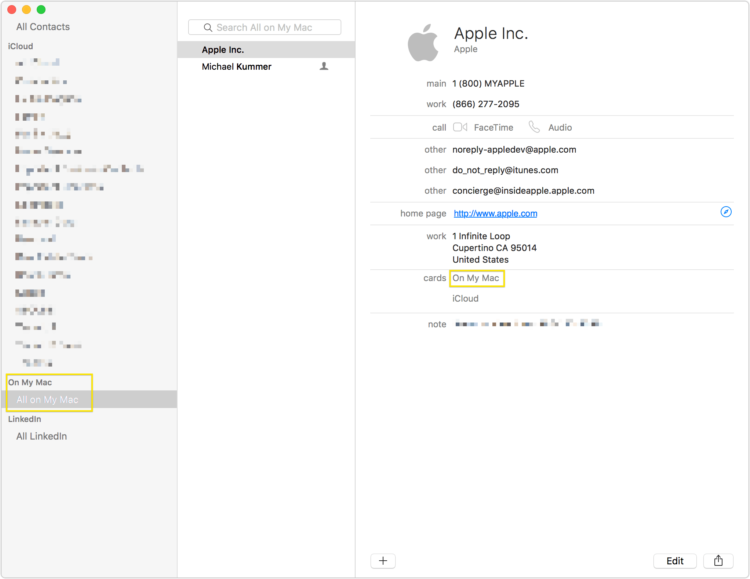This screenshot has width=750, height=579.
Task: Click email do_not_reply@itunes.com
Action: [505, 170]
